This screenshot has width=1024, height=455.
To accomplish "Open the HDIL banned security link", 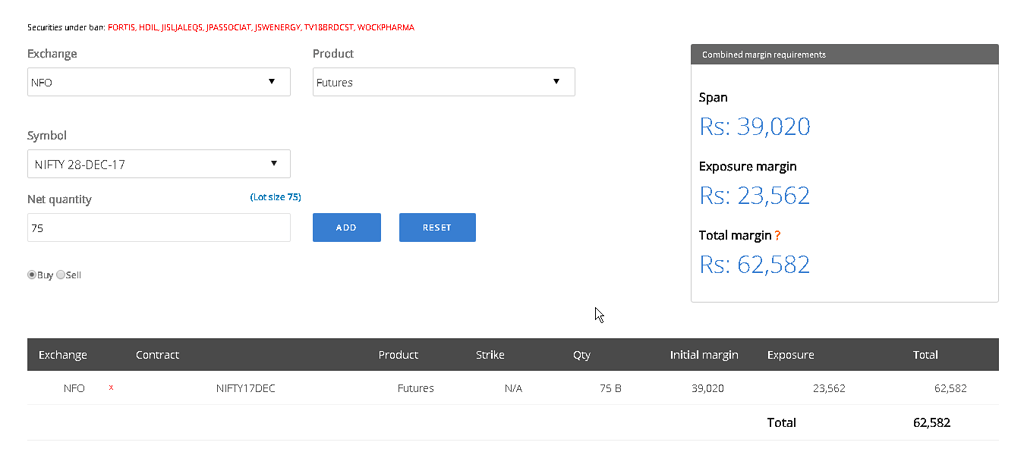I will (149, 27).
